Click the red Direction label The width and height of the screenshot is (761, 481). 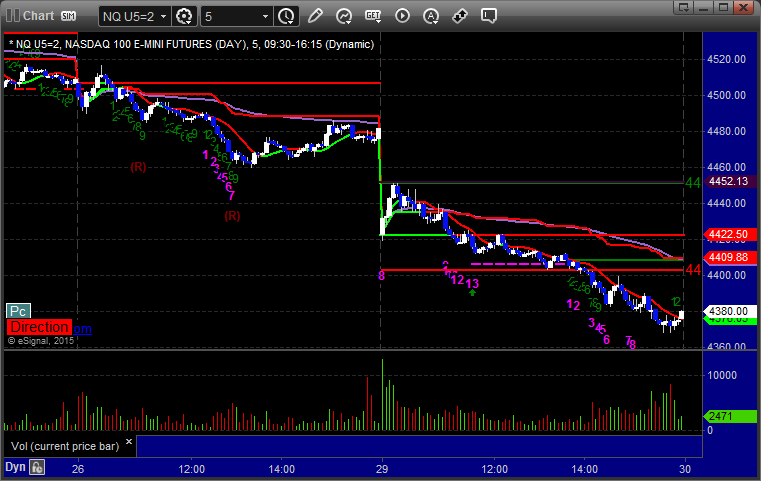(39, 327)
